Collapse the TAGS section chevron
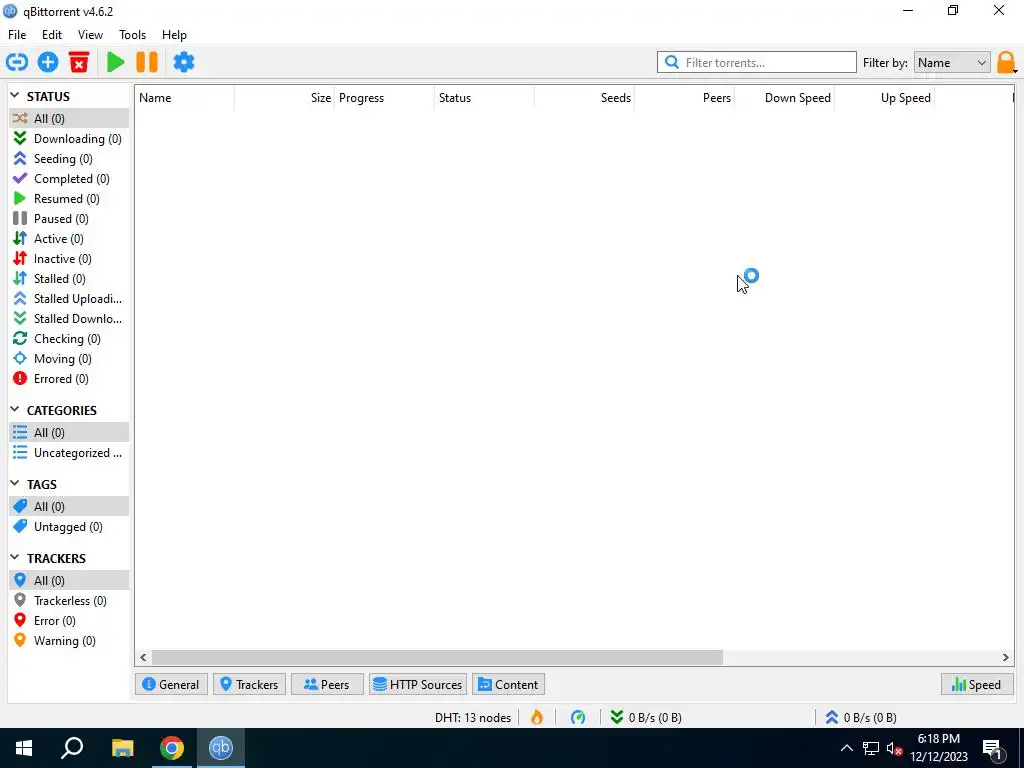The image size is (1024, 768). click(x=15, y=484)
